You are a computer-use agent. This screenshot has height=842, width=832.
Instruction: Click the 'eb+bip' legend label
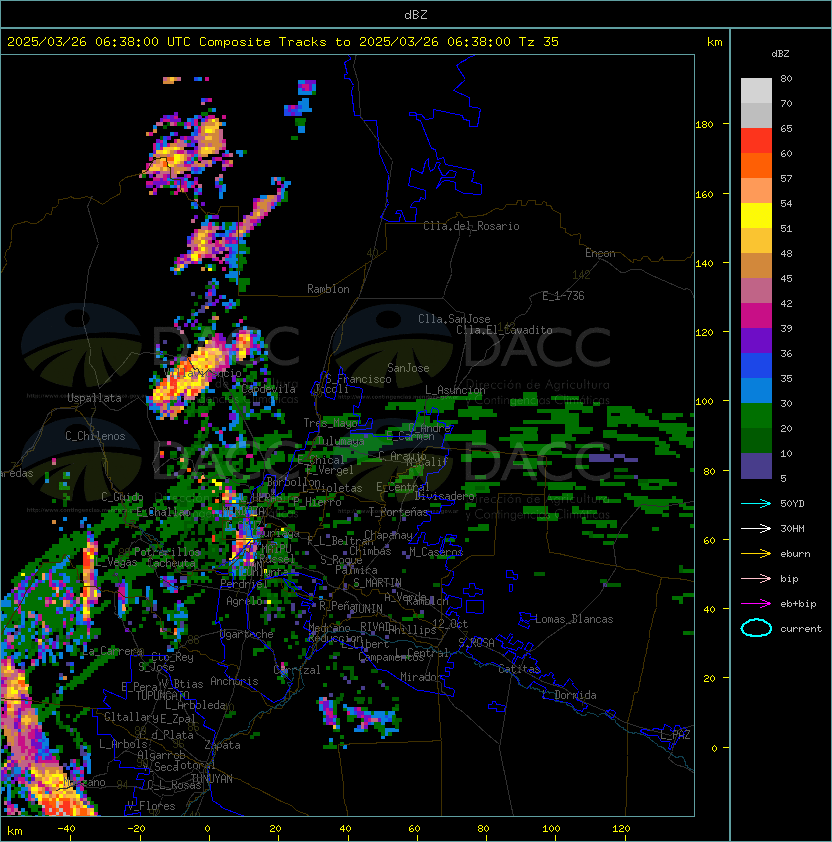798,604
